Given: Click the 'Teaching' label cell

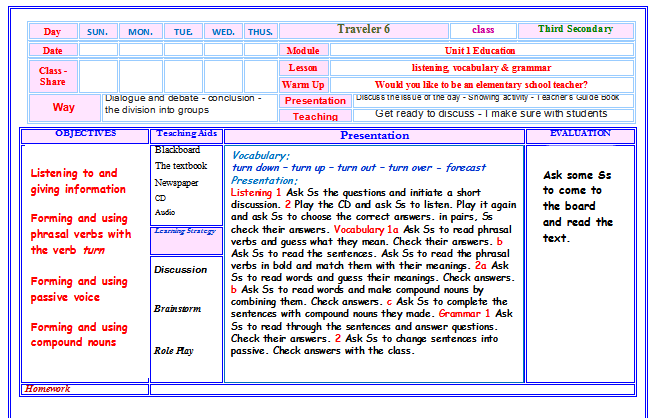Looking at the screenshot, I should coord(315,116).
